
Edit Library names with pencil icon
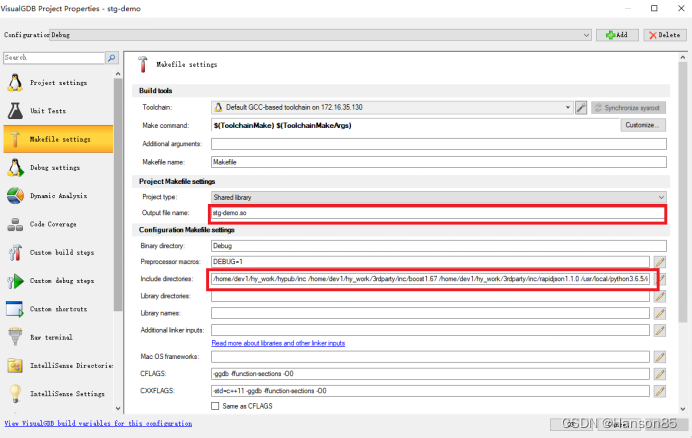click(x=660, y=313)
